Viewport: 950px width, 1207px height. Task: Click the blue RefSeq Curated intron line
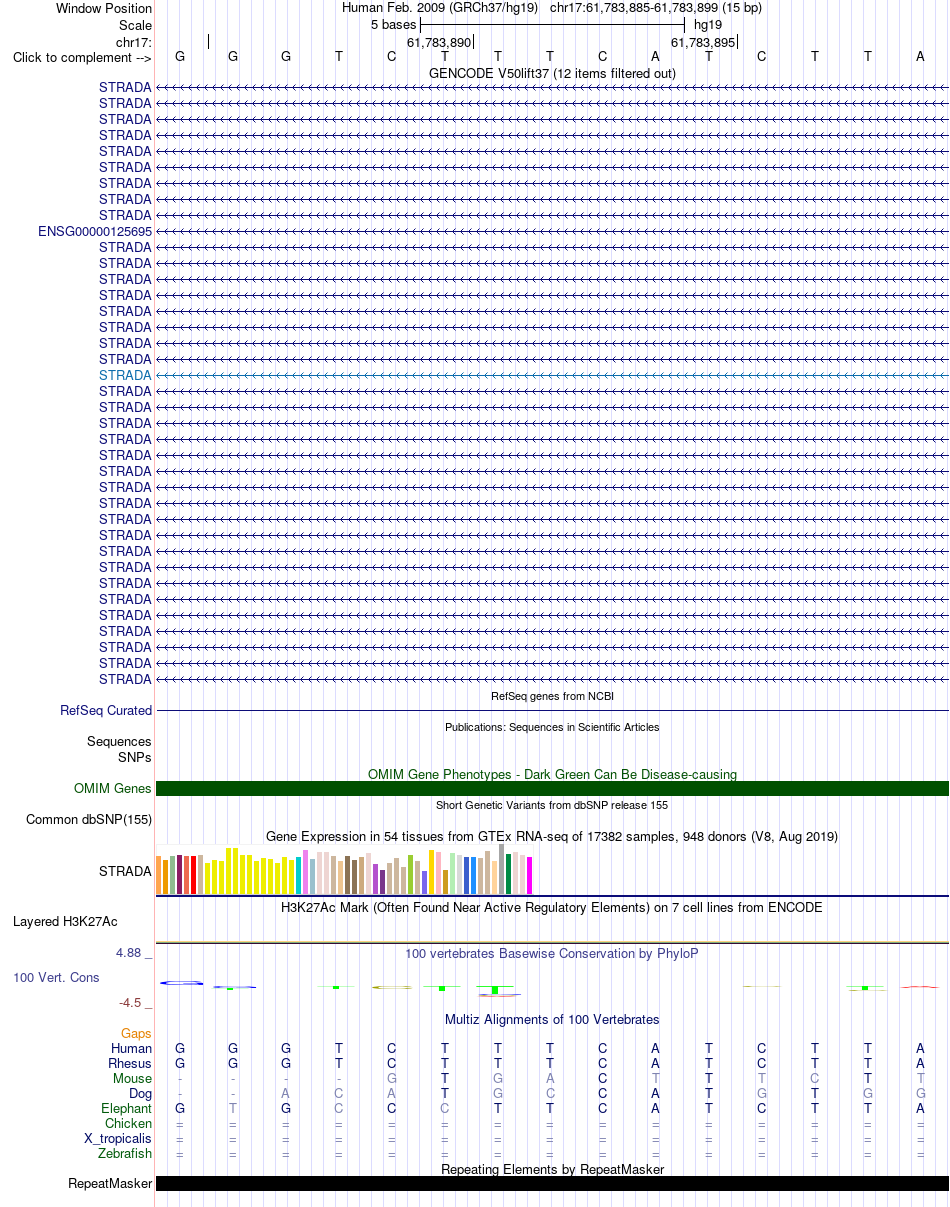pos(552,710)
